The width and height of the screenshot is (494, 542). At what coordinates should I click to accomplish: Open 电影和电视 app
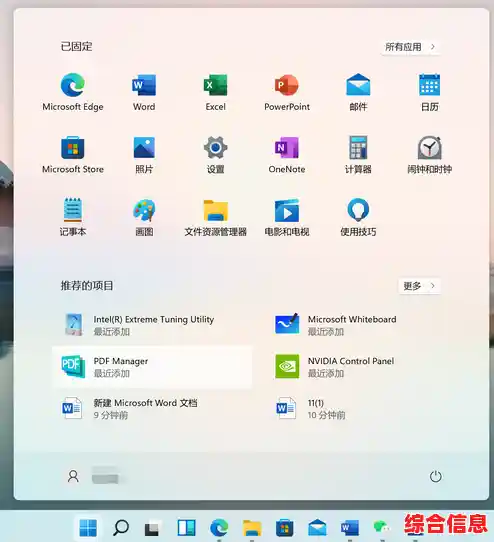coord(287,217)
